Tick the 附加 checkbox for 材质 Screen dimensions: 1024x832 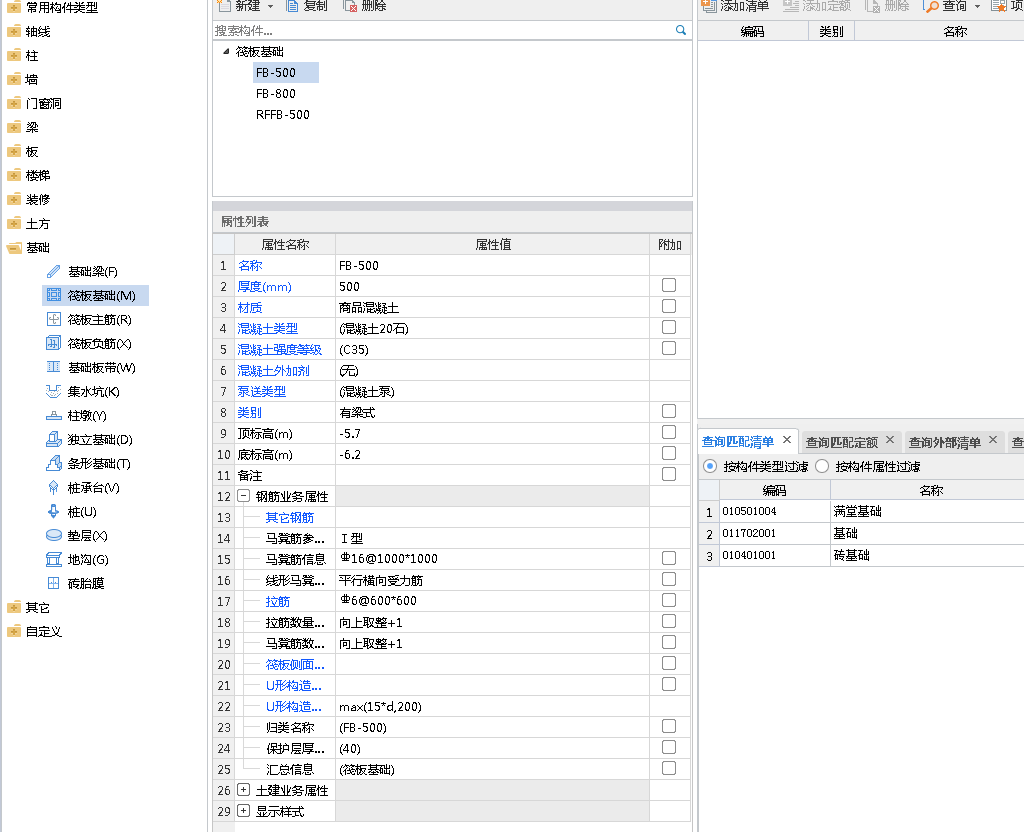669,306
